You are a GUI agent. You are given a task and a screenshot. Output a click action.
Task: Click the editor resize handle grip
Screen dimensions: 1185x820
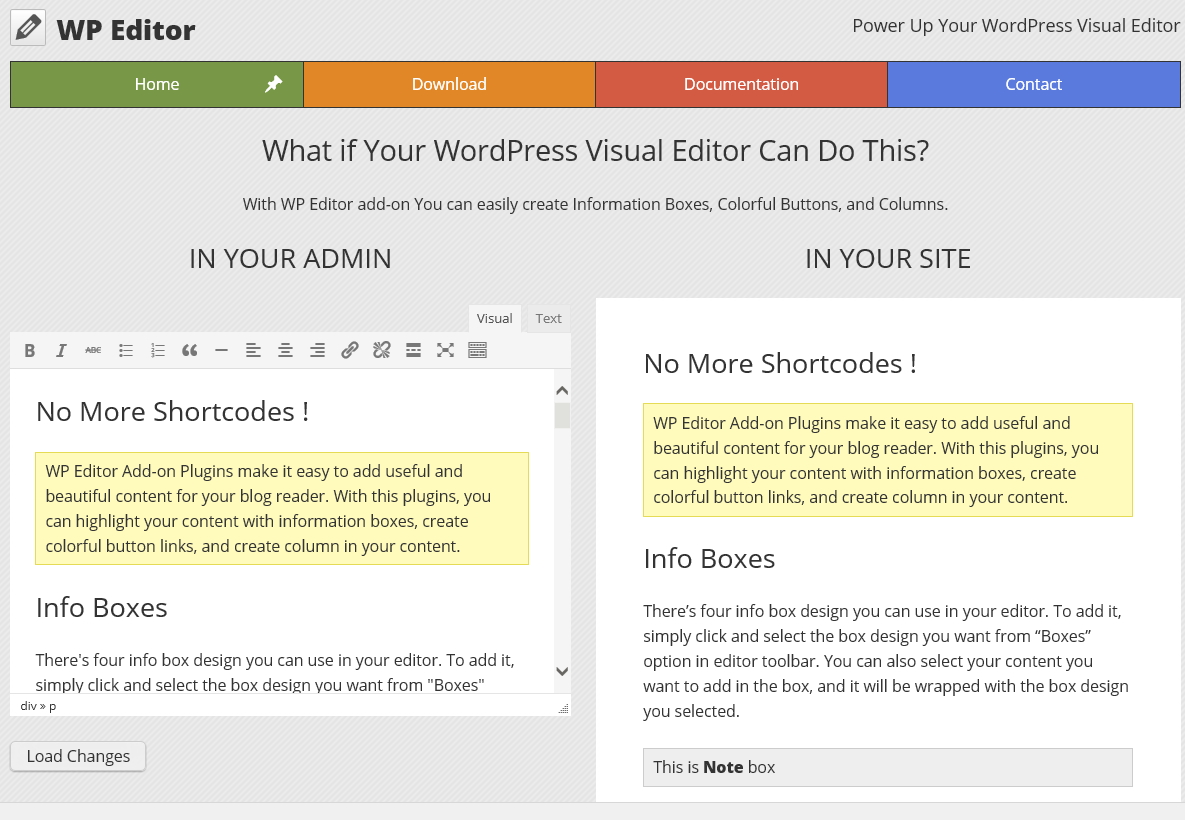(x=563, y=708)
